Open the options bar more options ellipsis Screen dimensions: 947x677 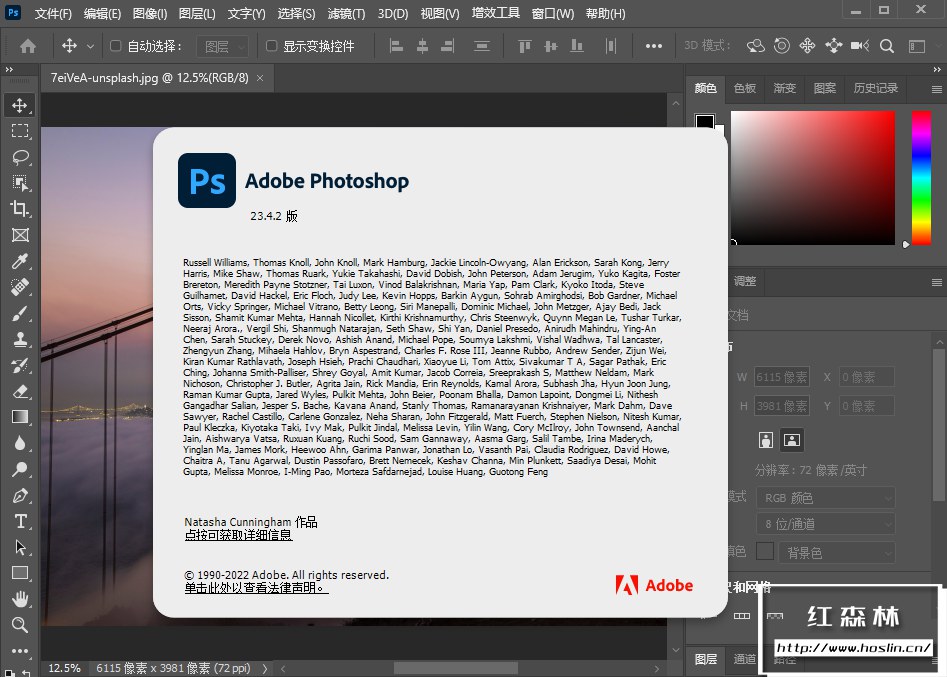pyautogui.click(x=653, y=46)
